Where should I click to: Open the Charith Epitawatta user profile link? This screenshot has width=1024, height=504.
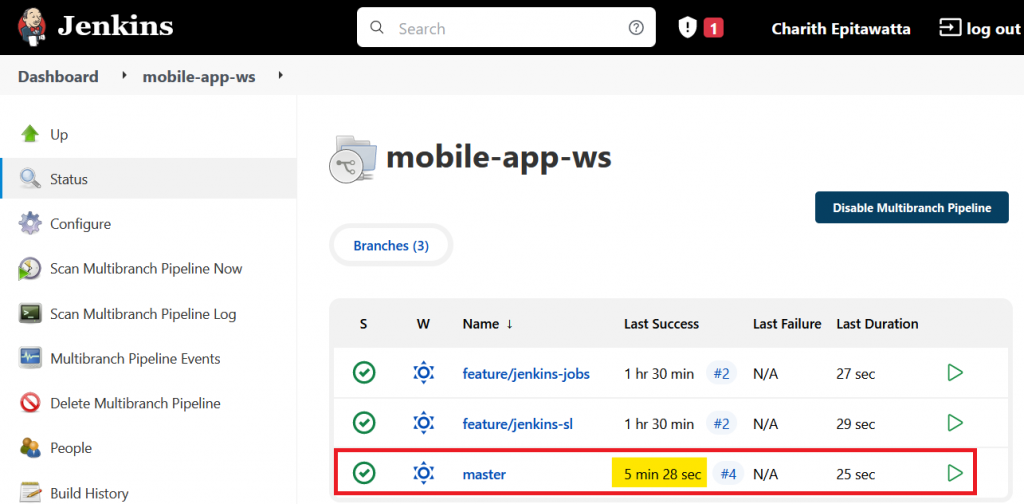tap(841, 29)
